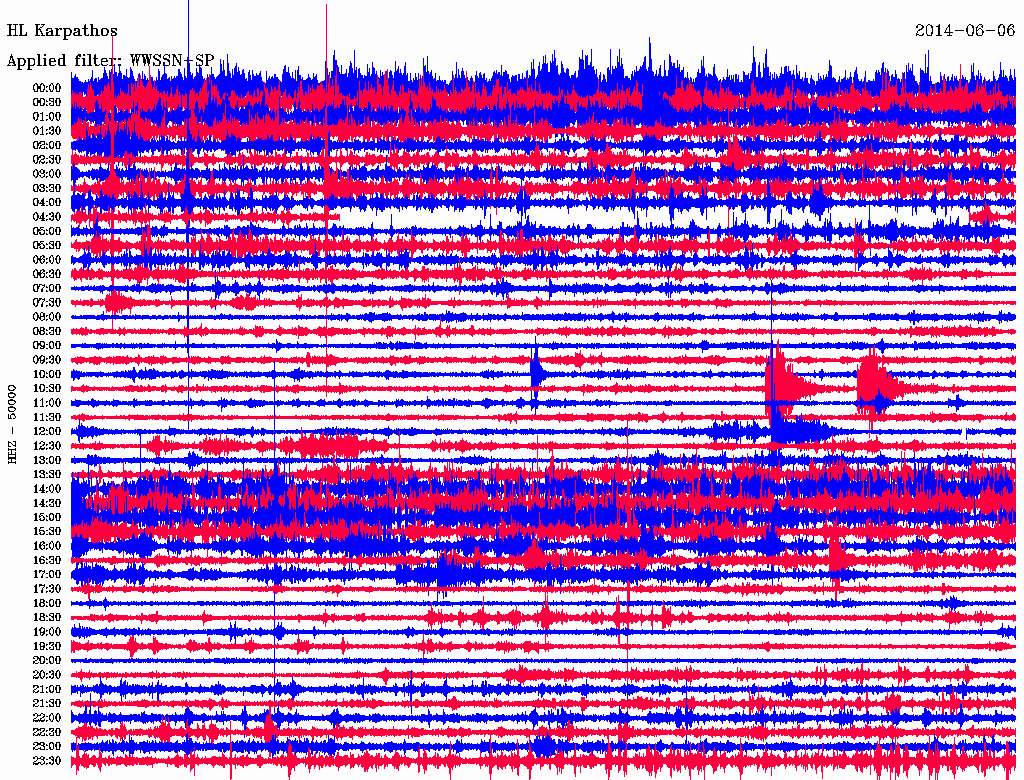Select the 15:00 time label
This screenshot has width=1024, height=780.
point(47,517)
